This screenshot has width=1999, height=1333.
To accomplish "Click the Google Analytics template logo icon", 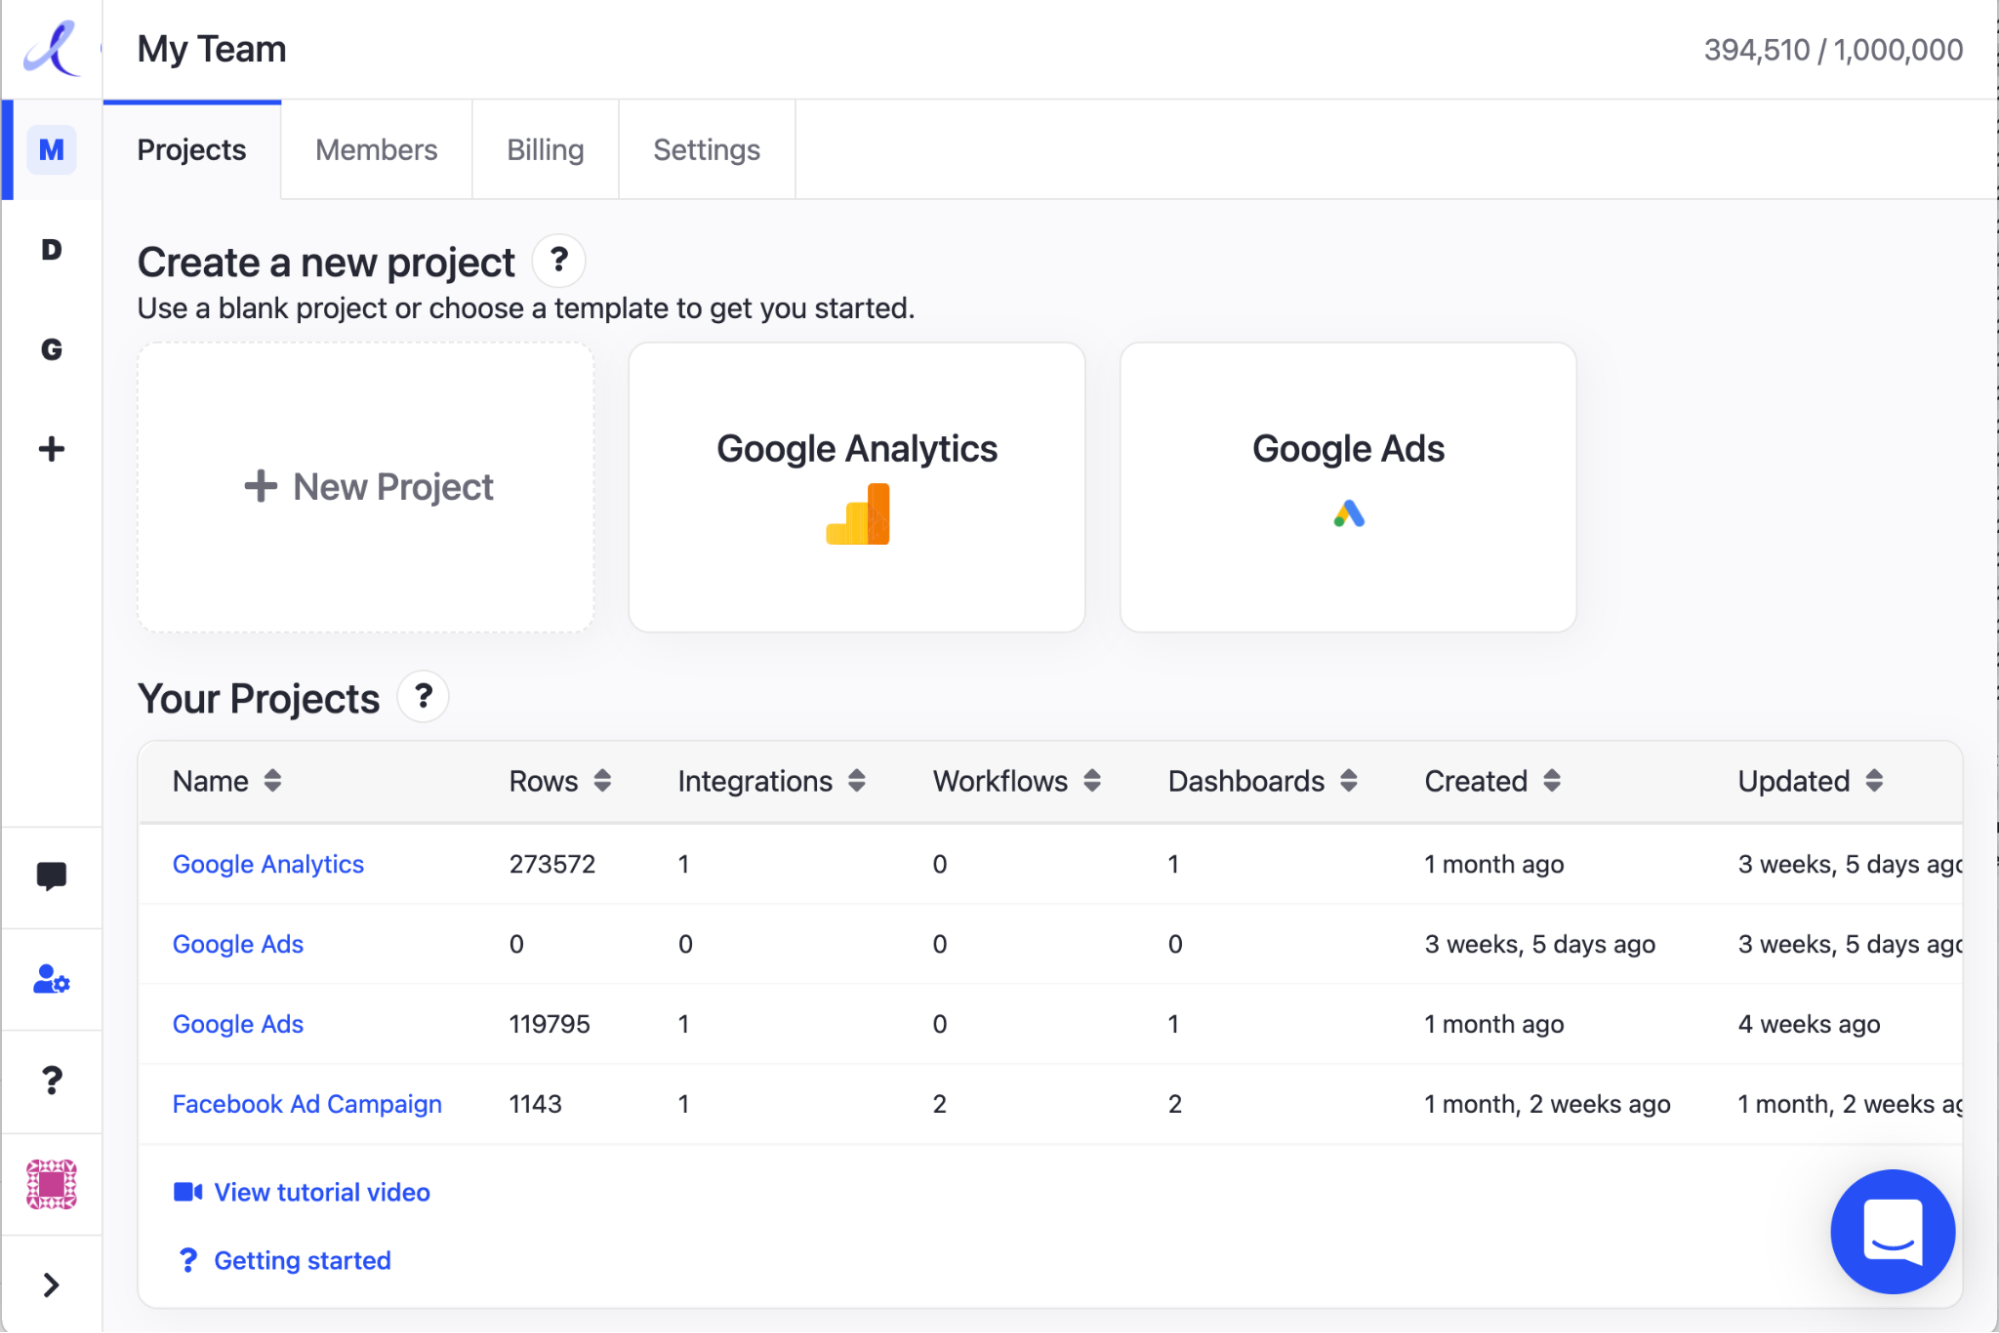I will click(858, 514).
